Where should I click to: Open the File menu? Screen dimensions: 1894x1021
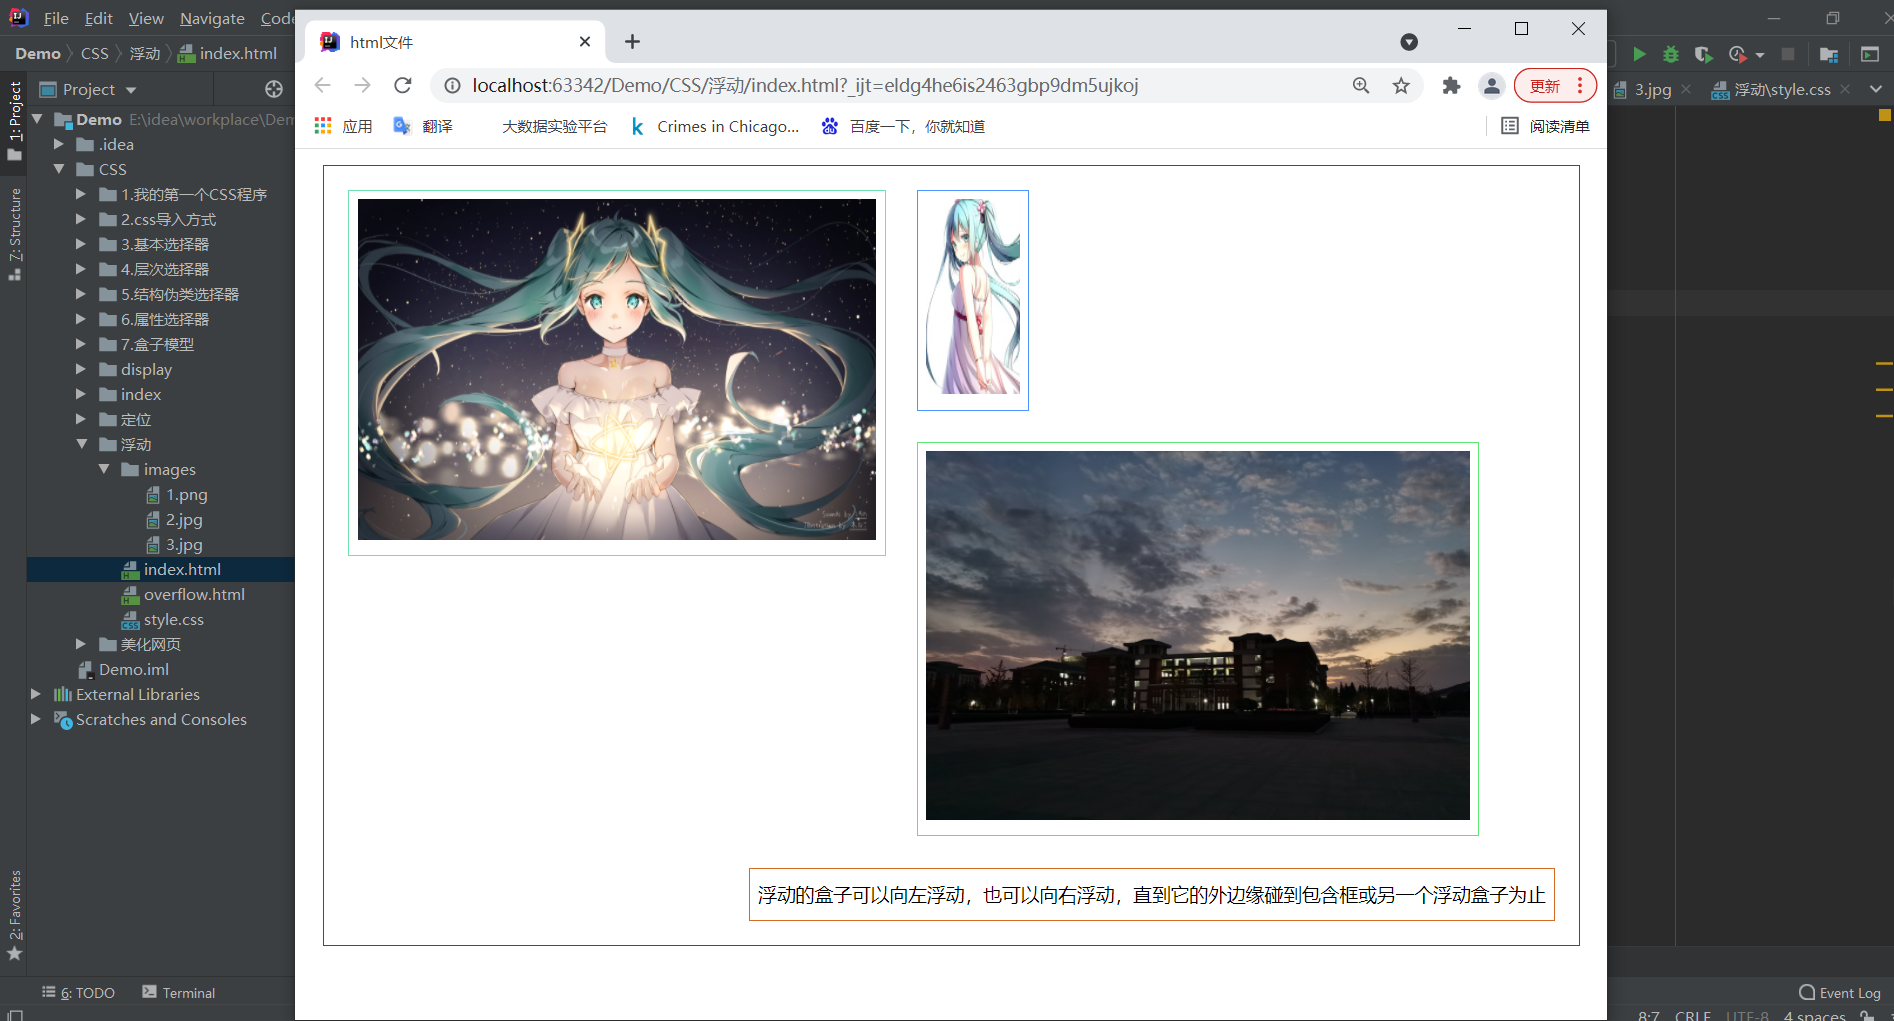56,18
